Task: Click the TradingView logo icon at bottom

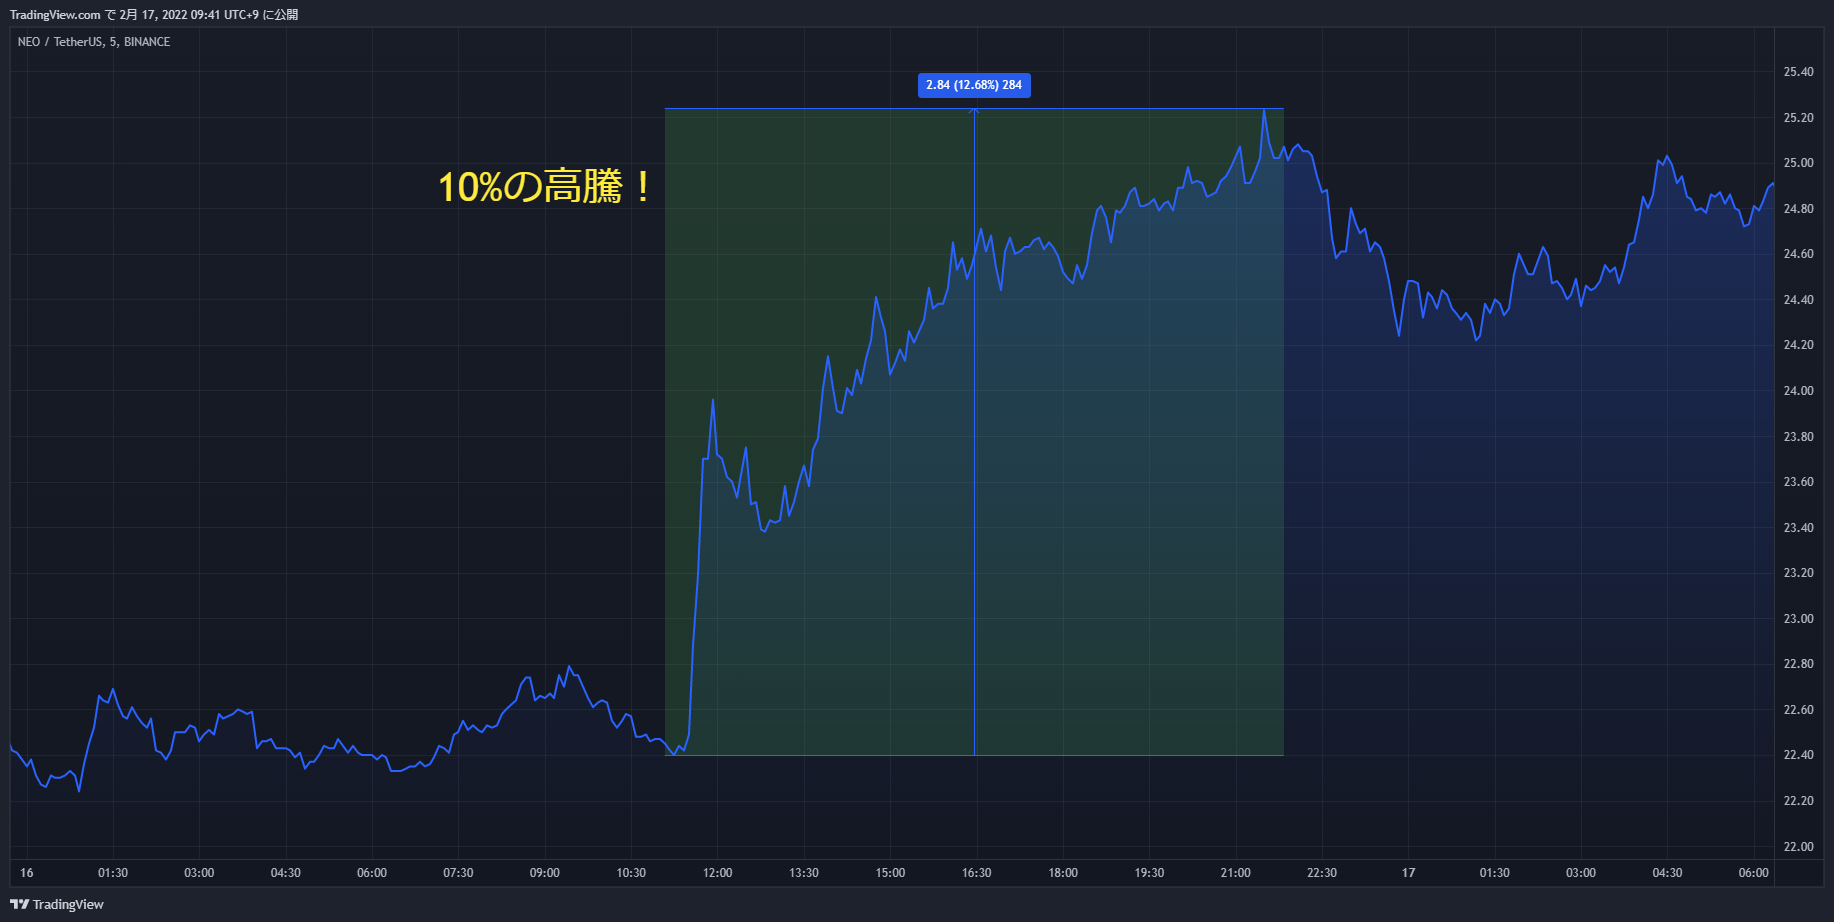Action: pyautogui.click(x=19, y=904)
